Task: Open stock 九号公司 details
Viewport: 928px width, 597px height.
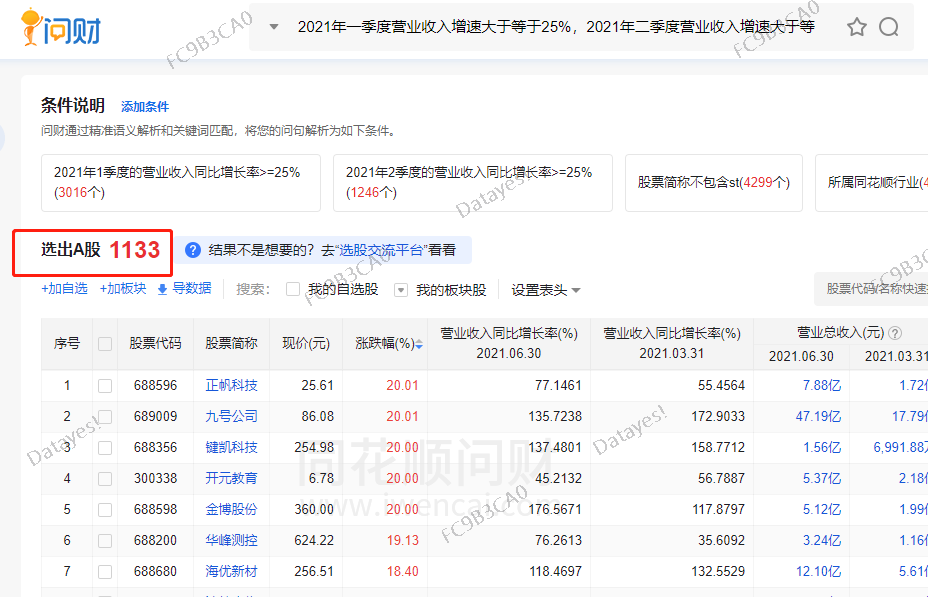Action: point(231,416)
